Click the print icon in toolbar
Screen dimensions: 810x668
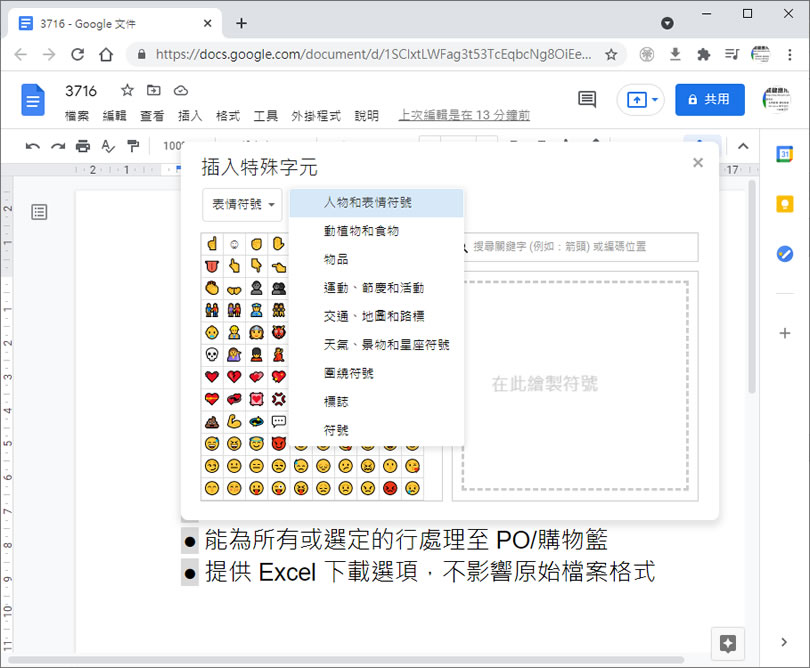tap(83, 146)
